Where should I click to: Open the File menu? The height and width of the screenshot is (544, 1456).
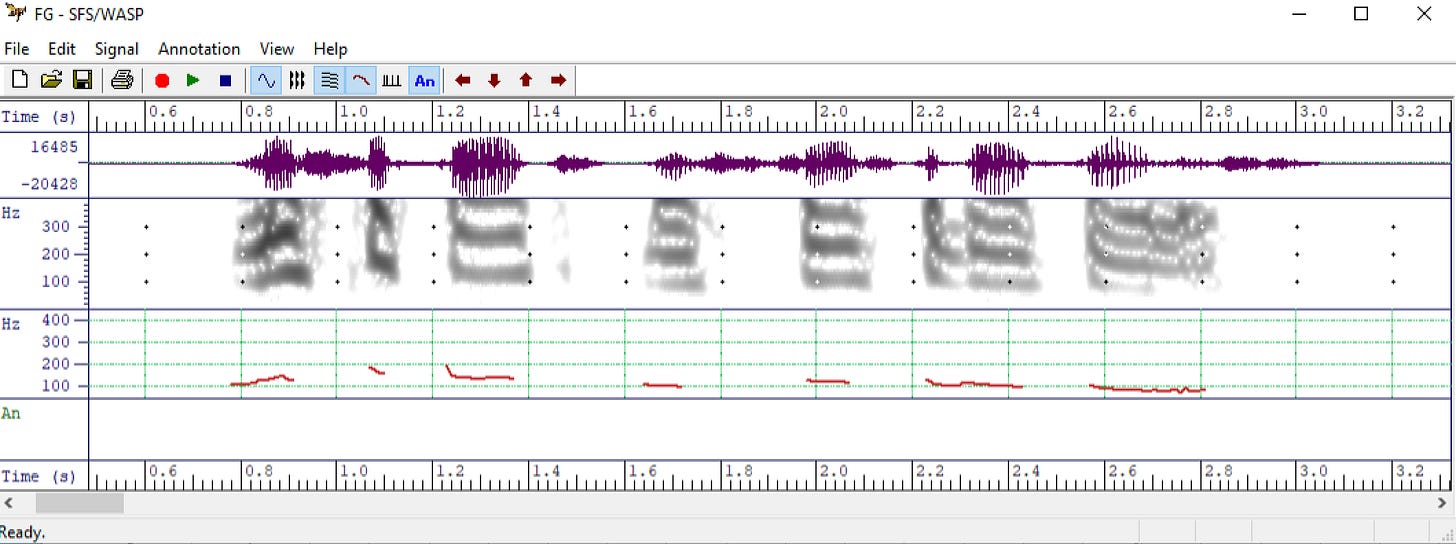(17, 49)
